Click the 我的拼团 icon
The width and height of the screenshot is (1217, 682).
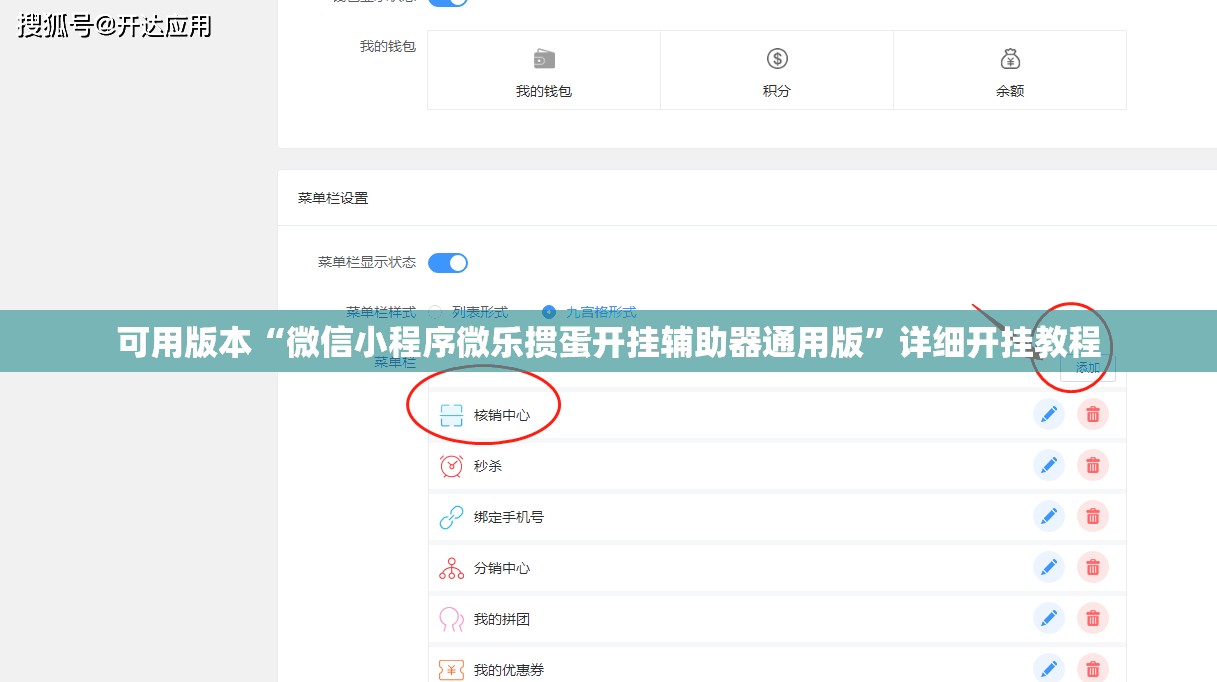click(x=452, y=619)
